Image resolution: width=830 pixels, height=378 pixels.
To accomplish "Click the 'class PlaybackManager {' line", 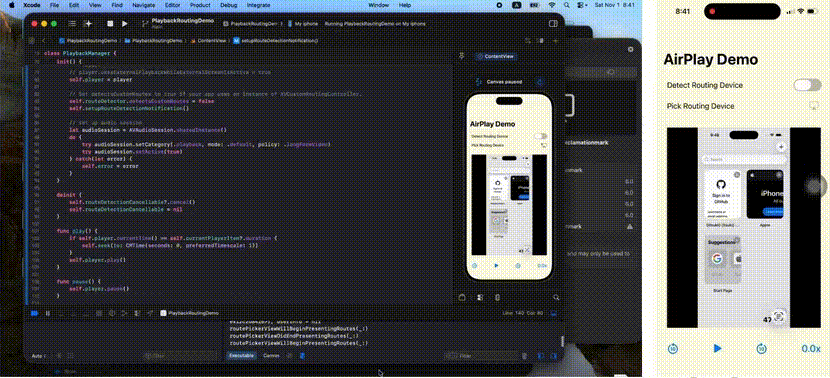I will point(80,53).
